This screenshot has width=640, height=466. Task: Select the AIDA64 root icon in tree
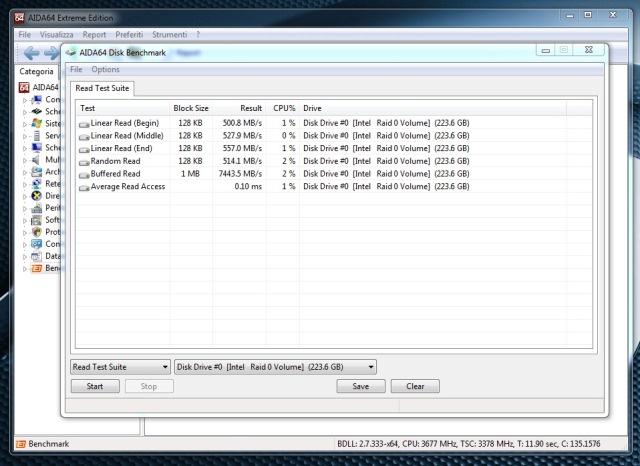[x=24, y=87]
